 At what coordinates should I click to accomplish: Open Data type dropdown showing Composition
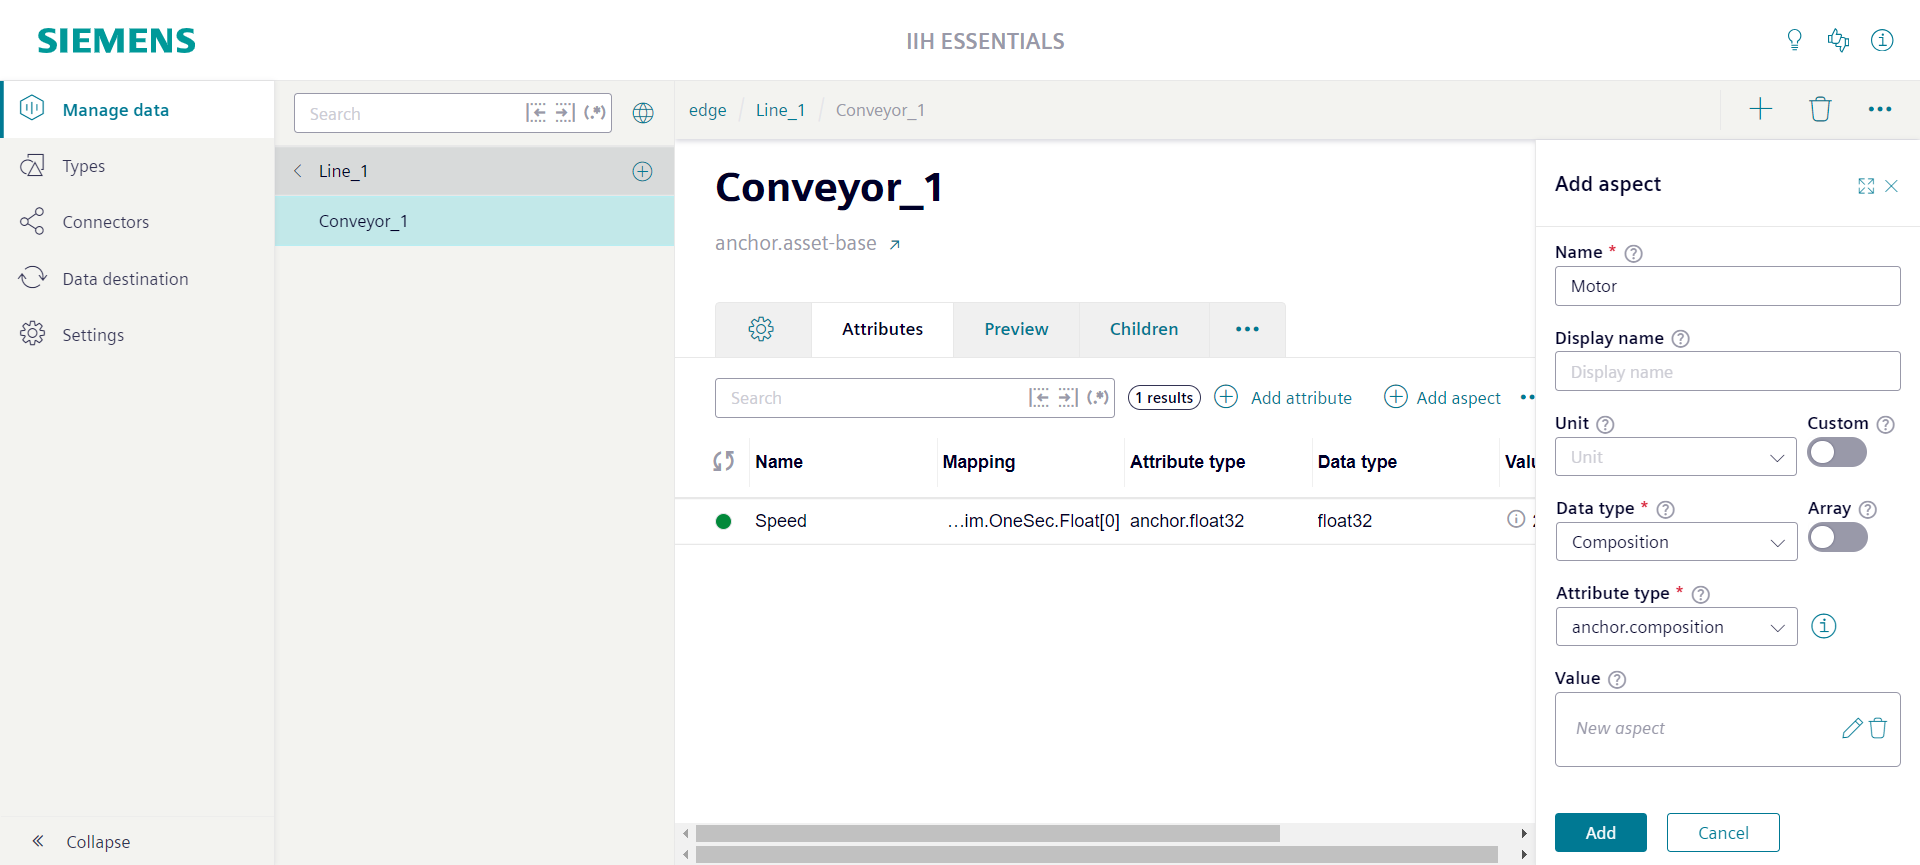tap(1676, 542)
